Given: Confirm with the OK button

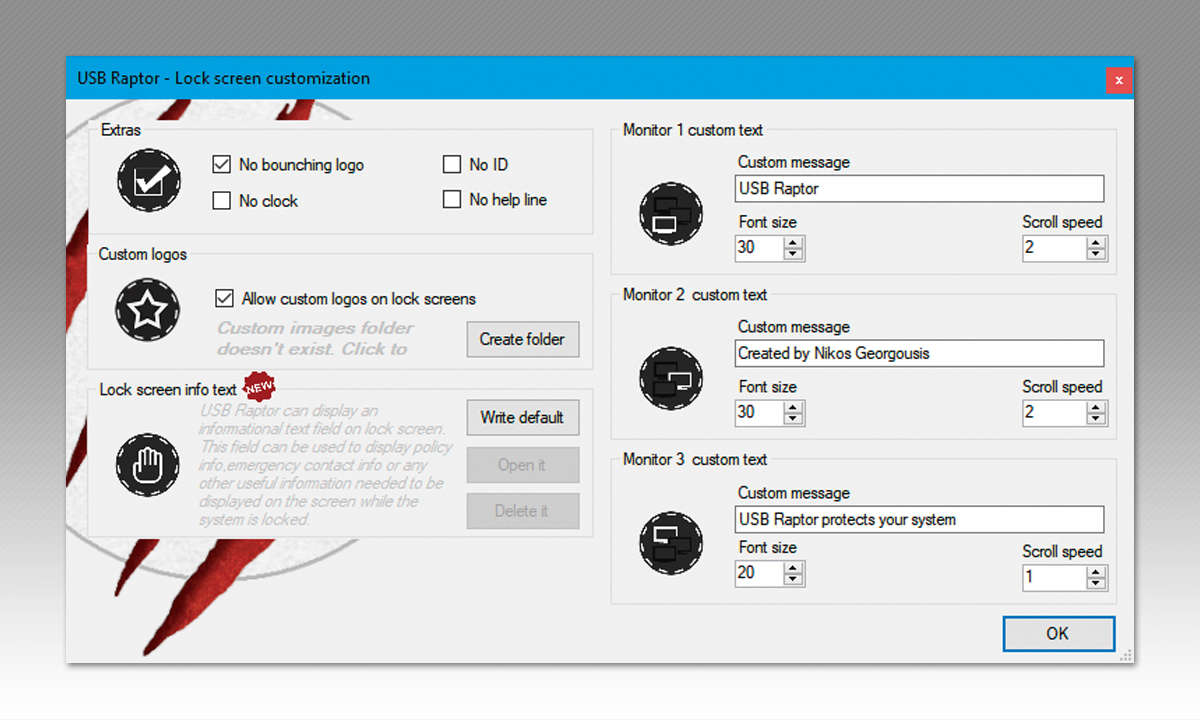Looking at the screenshot, I should click(1058, 633).
